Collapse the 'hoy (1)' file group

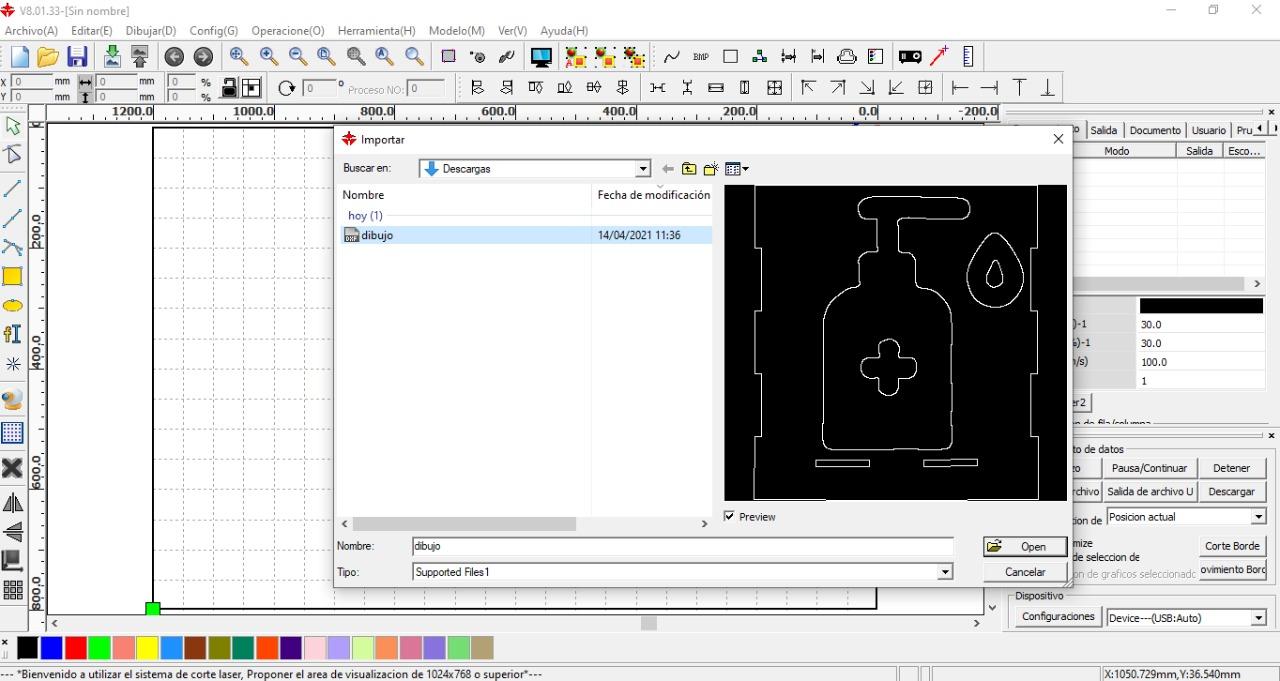point(365,216)
